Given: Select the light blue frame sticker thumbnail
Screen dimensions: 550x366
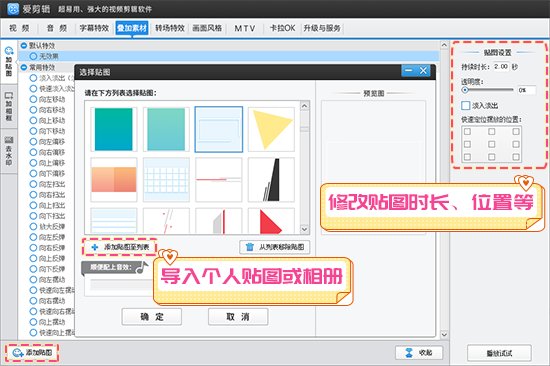Looking at the screenshot, I should point(219,129).
